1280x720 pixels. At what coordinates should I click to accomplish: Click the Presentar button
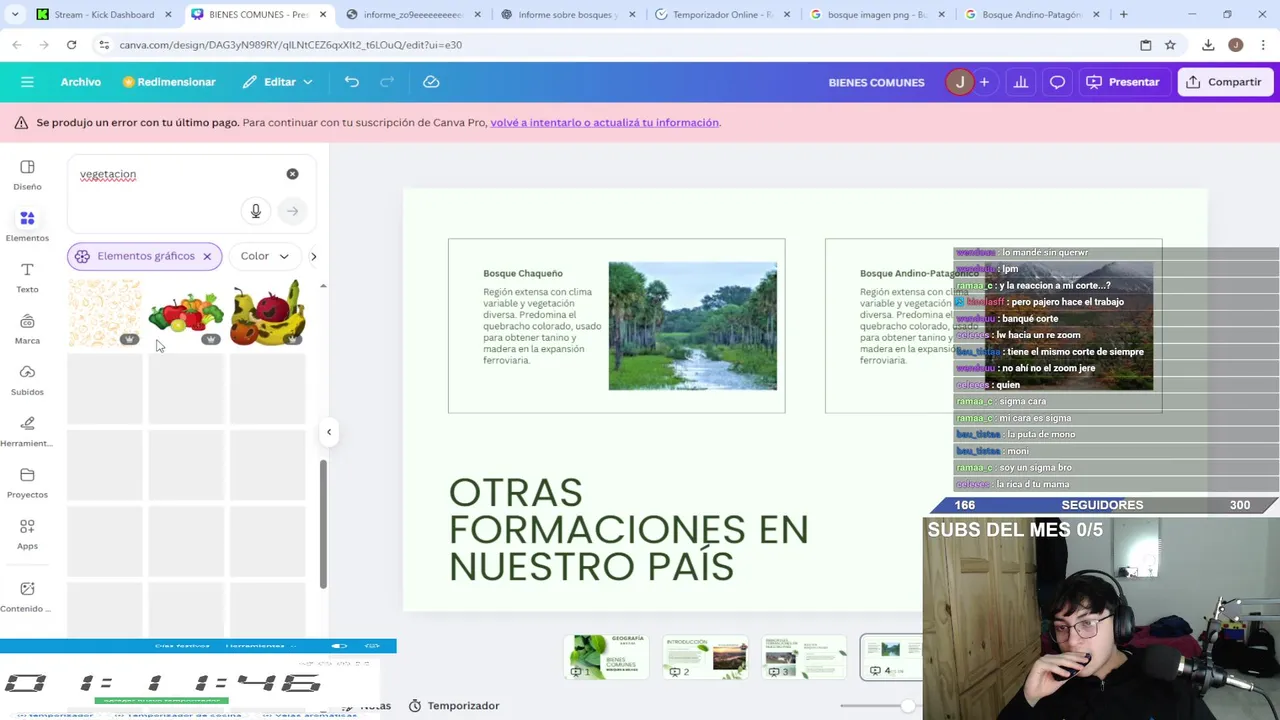[1123, 82]
